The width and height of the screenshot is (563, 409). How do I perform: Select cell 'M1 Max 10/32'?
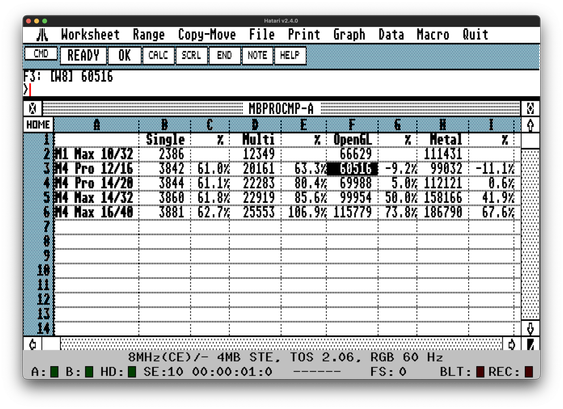[97, 154]
